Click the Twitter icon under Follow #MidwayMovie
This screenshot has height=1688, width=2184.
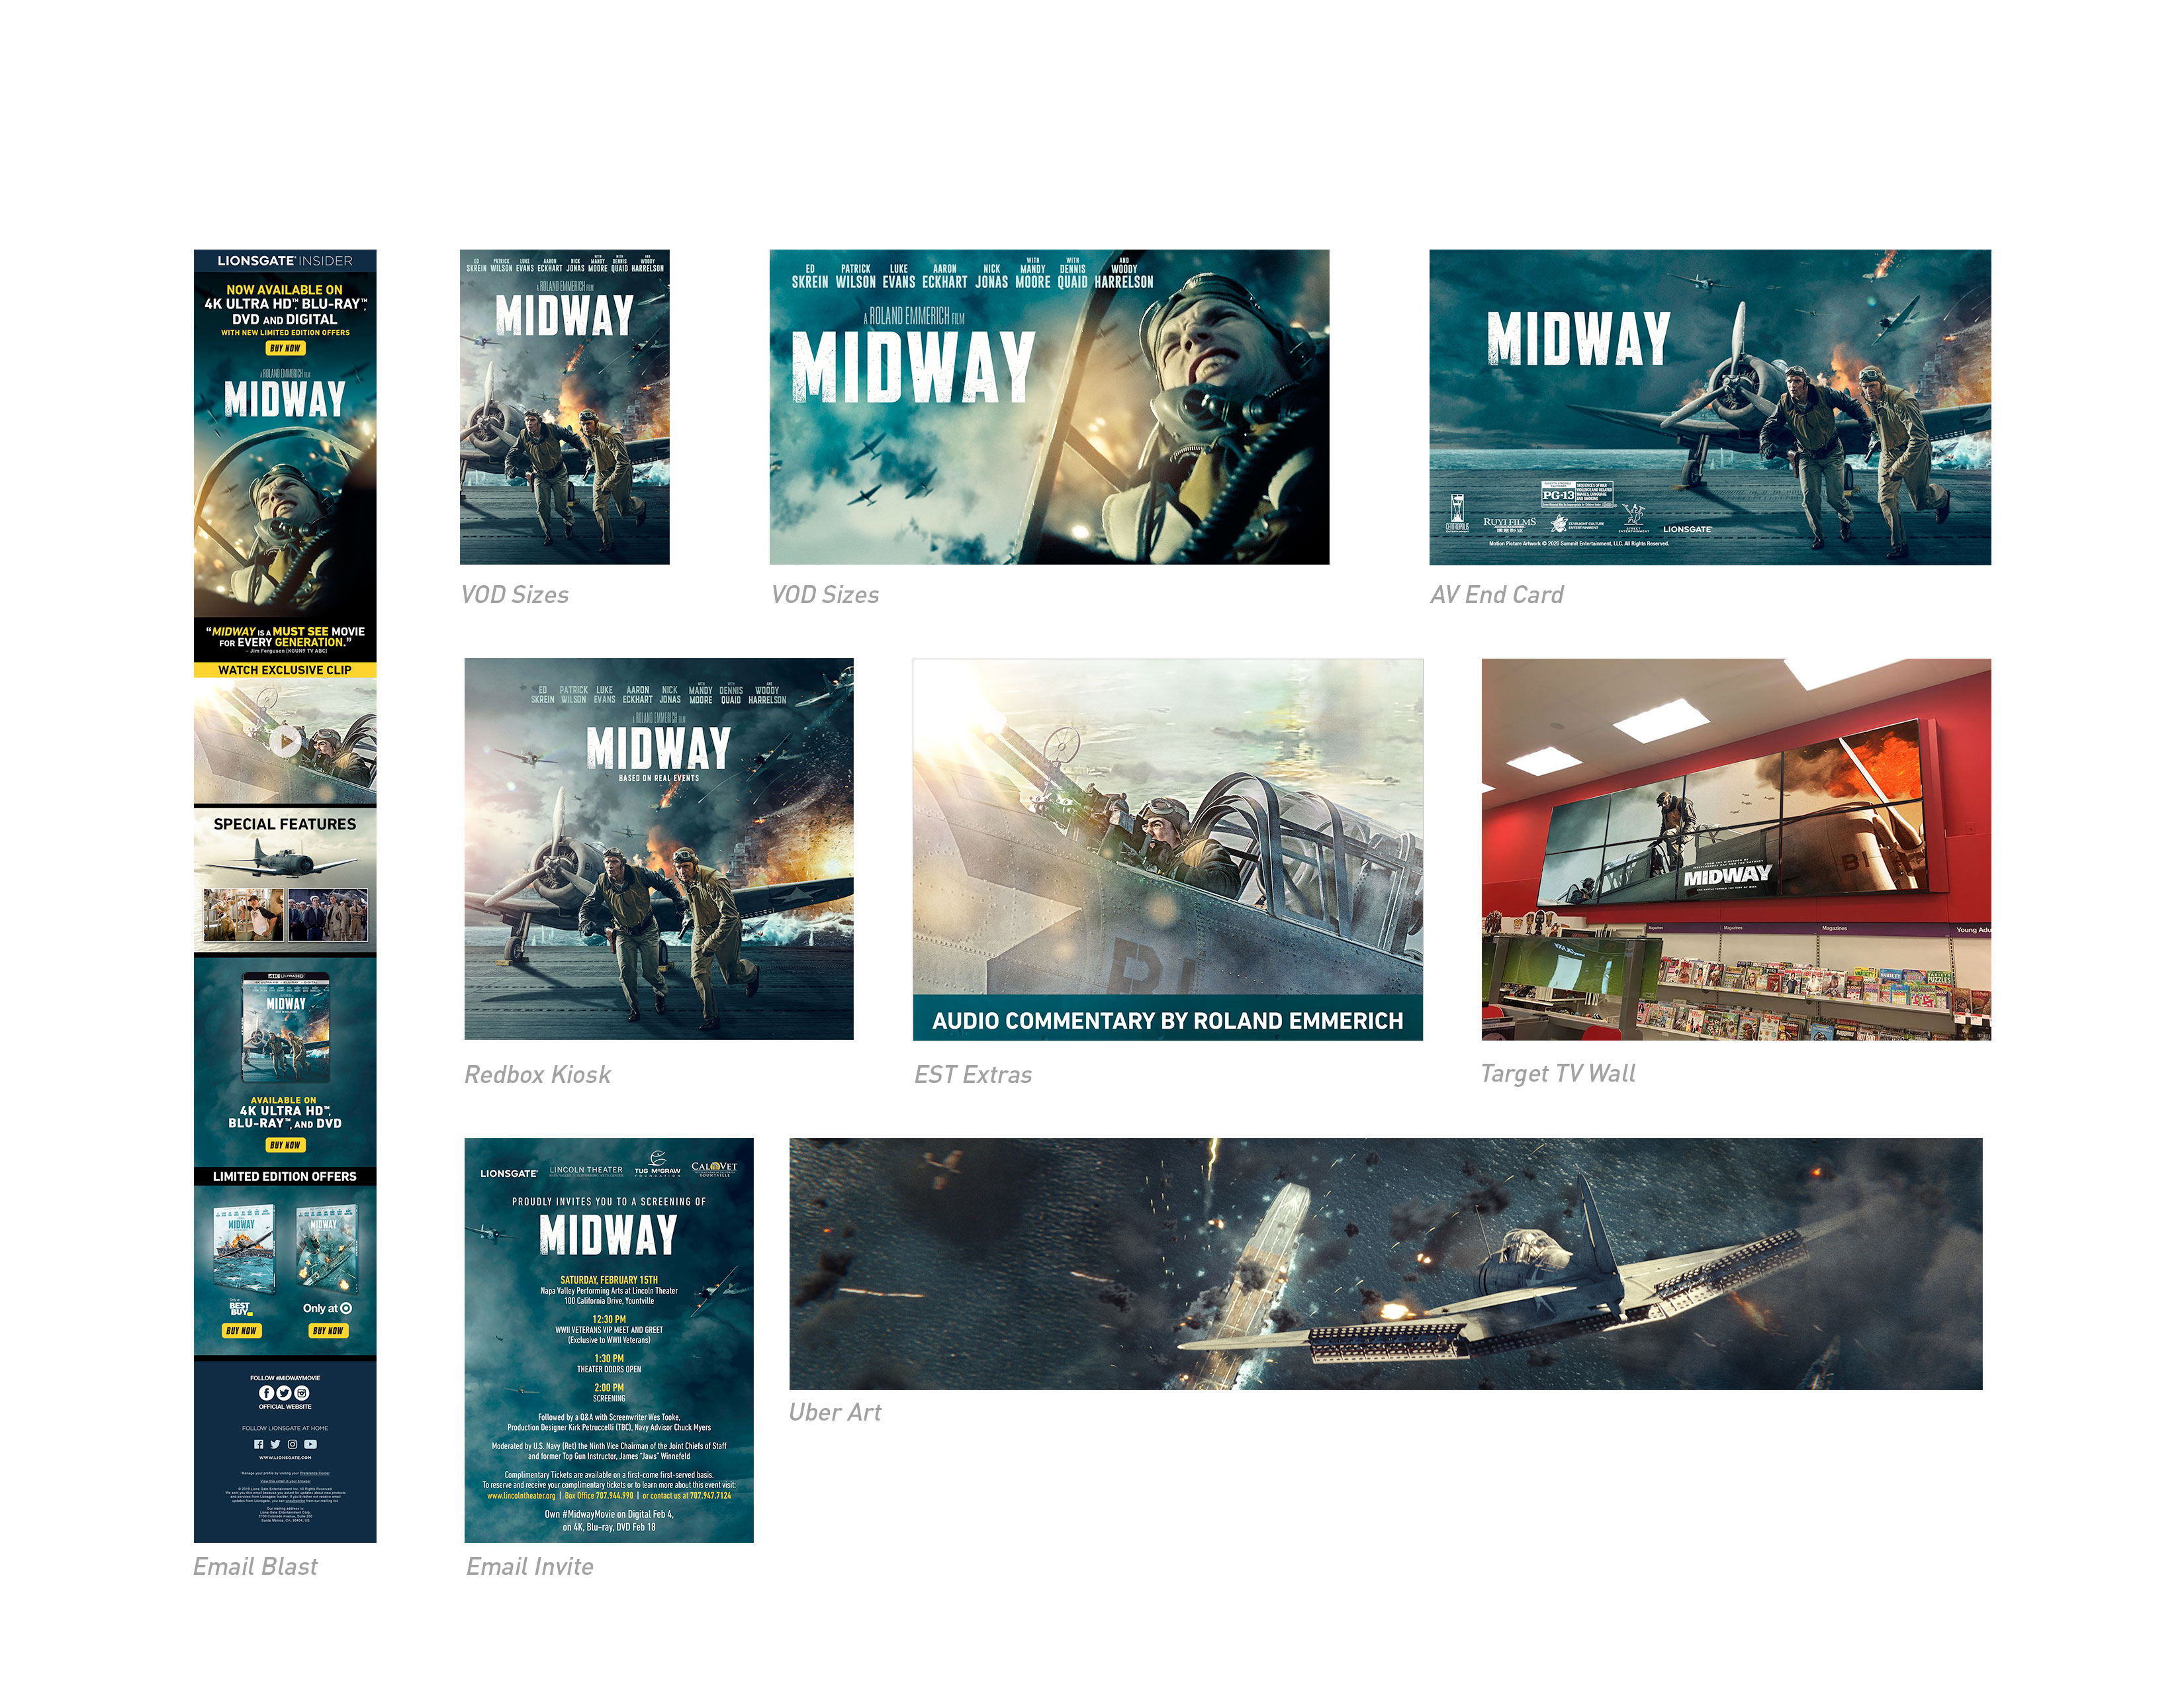(x=284, y=1393)
